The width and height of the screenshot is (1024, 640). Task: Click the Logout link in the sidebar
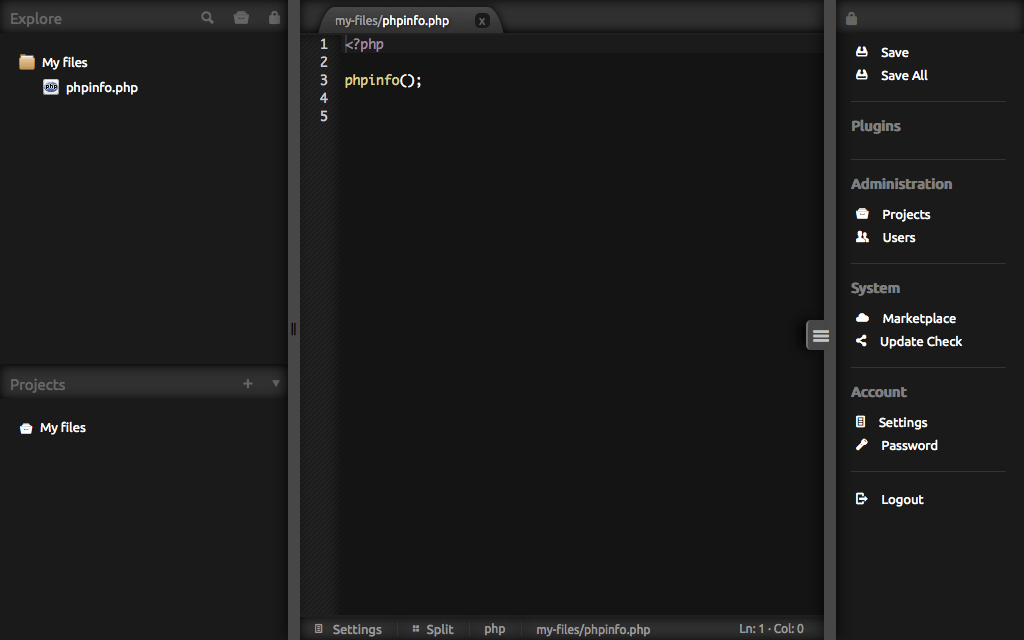pos(902,499)
